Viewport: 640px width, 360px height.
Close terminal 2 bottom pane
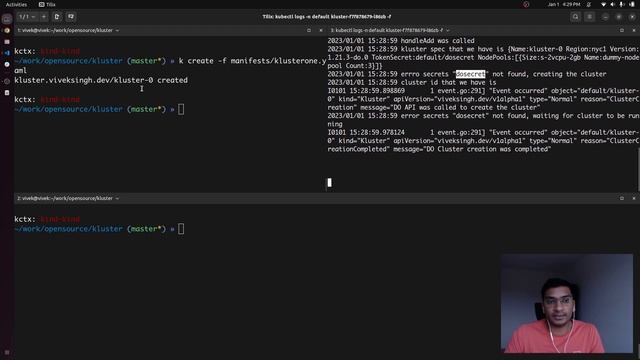click(634, 198)
